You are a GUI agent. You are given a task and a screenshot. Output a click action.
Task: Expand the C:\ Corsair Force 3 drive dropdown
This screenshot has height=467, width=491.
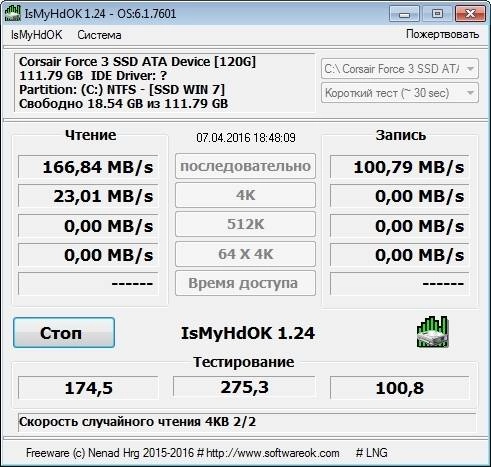click(x=400, y=69)
